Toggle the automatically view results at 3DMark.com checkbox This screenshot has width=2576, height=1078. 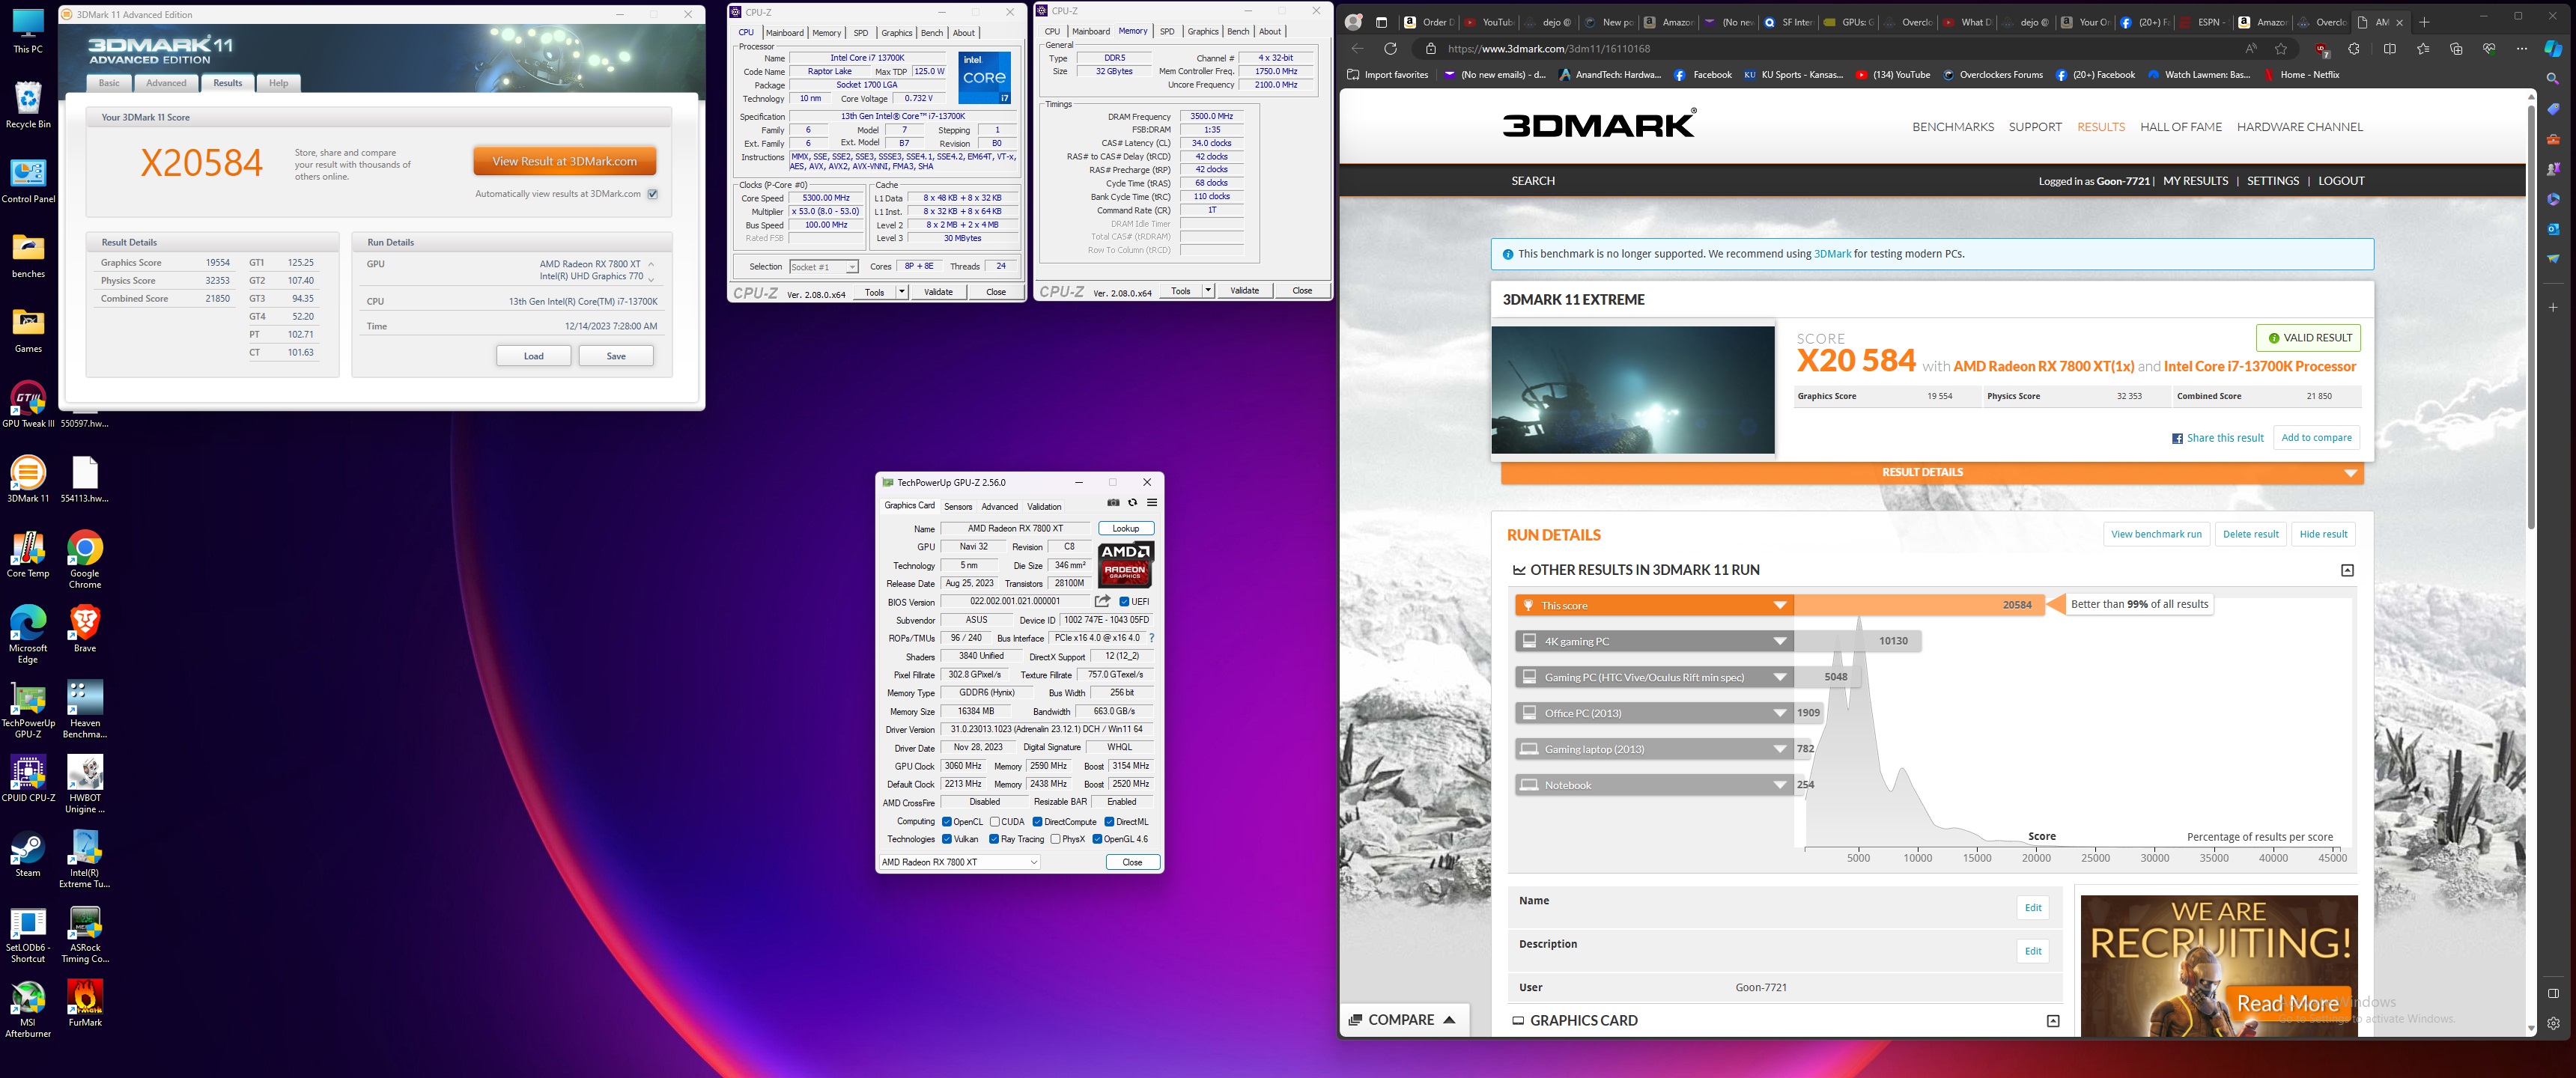(x=653, y=194)
